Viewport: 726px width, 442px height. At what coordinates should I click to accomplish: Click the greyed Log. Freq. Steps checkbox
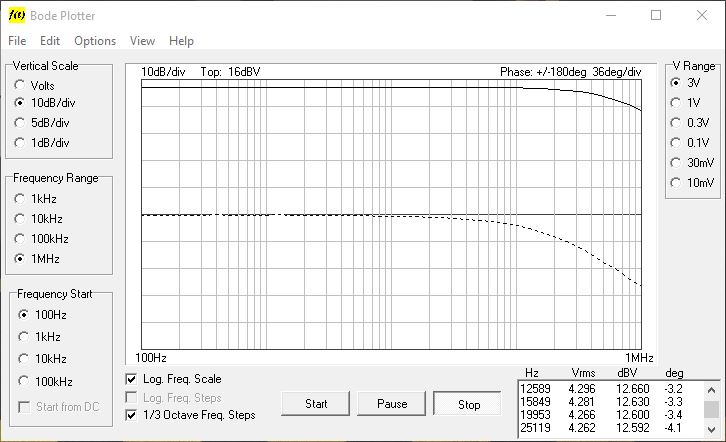click(x=131, y=398)
